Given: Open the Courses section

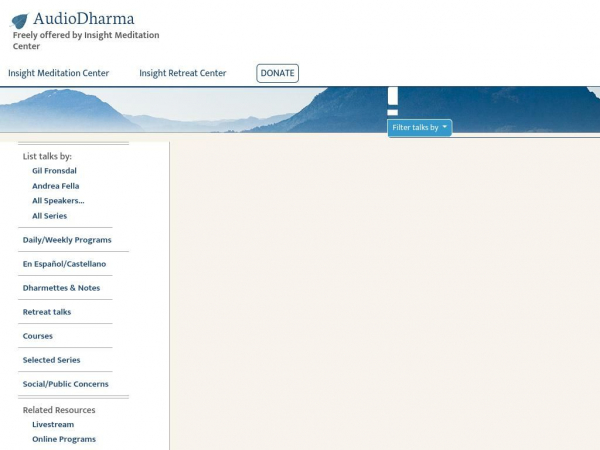Looking at the screenshot, I should (x=38, y=336).
